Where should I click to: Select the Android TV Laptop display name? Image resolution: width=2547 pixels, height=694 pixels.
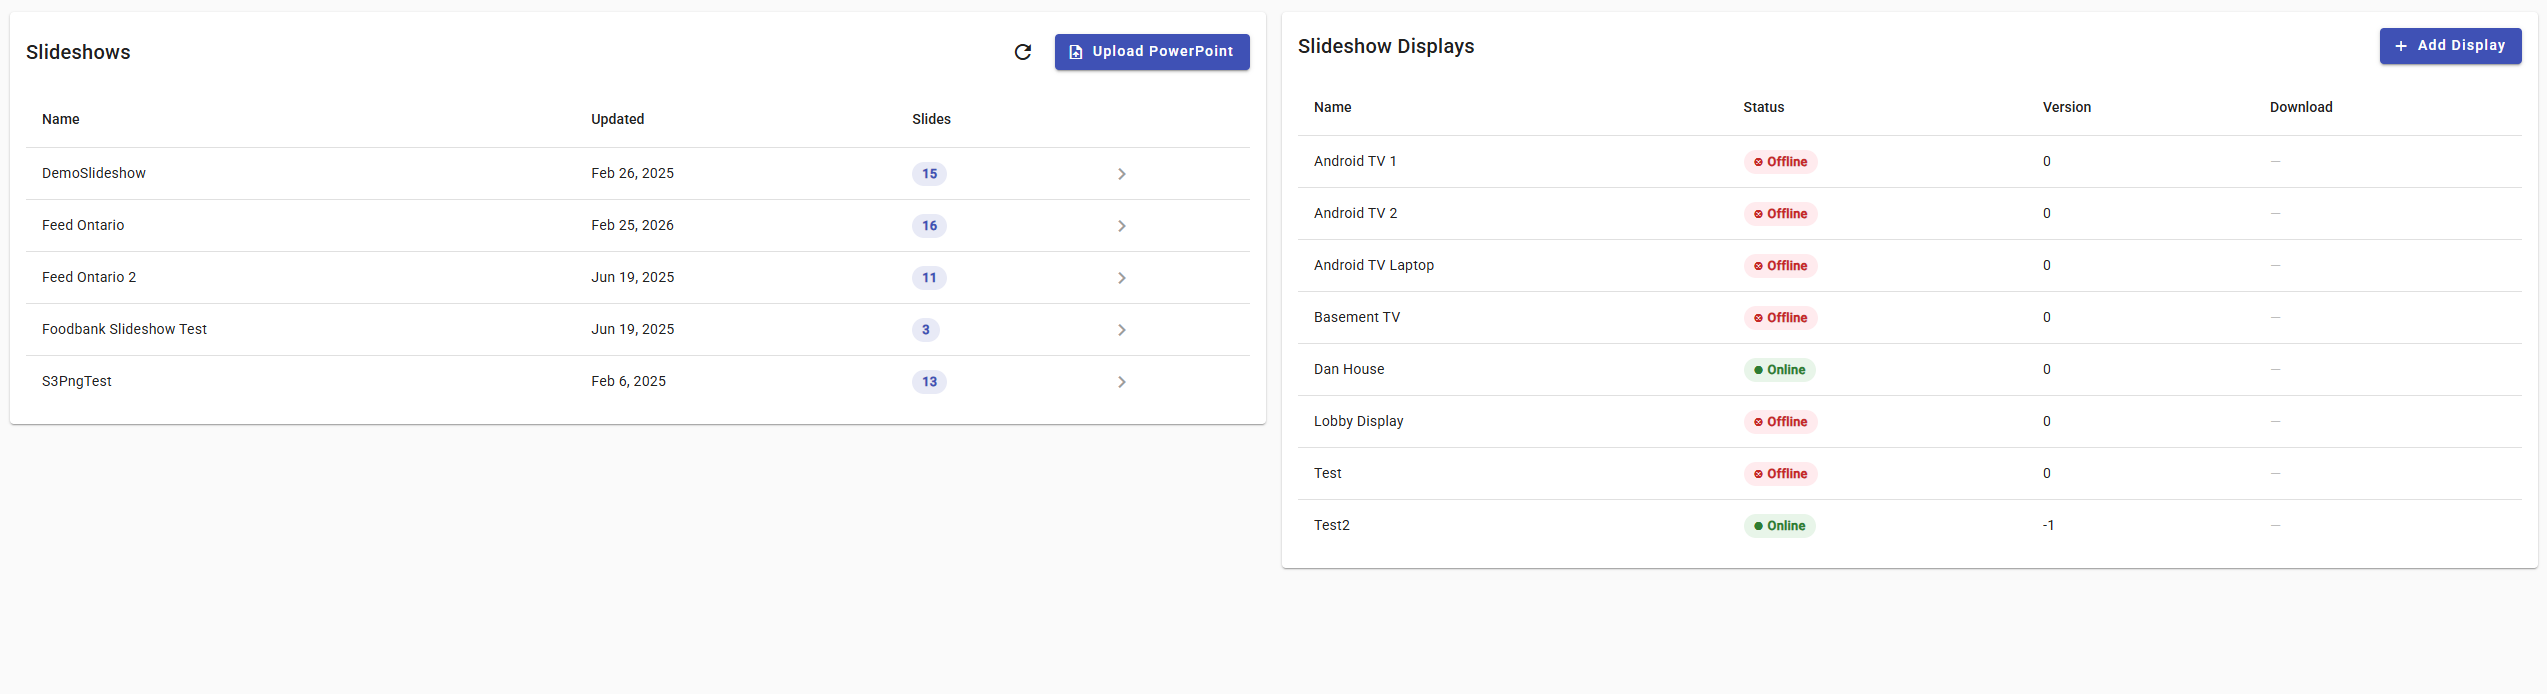click(x=1373, y=266)
